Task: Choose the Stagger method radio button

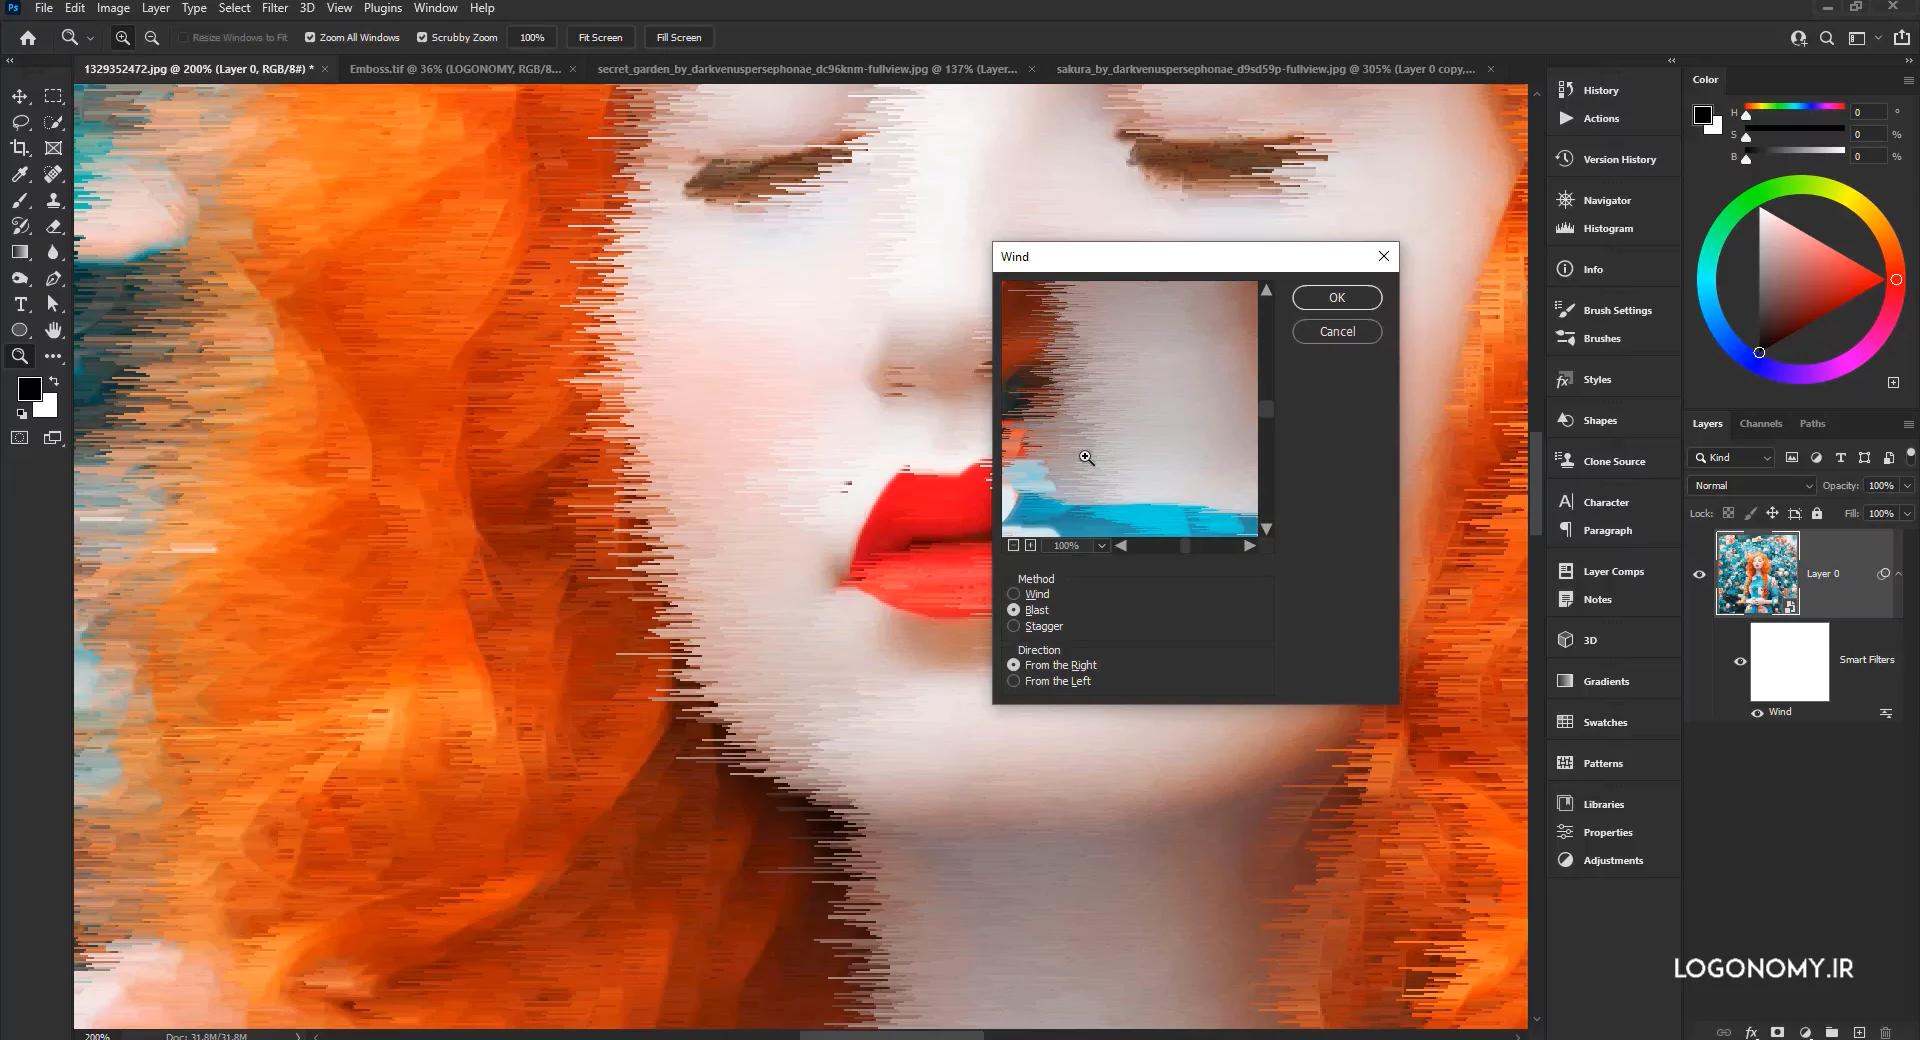Action: [x=1014, y=626]
